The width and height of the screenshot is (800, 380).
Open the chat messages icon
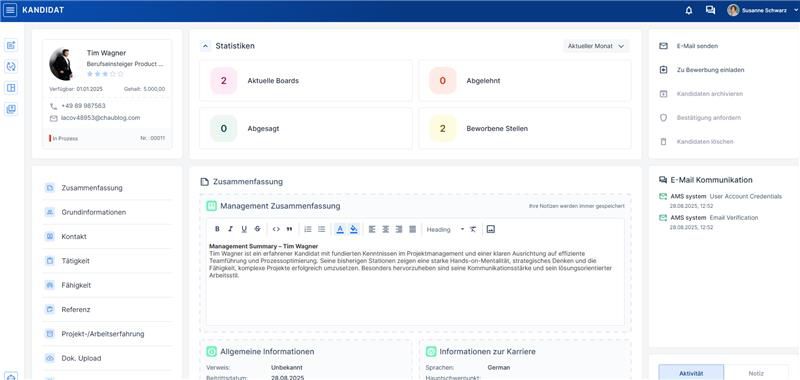(710, 10)
